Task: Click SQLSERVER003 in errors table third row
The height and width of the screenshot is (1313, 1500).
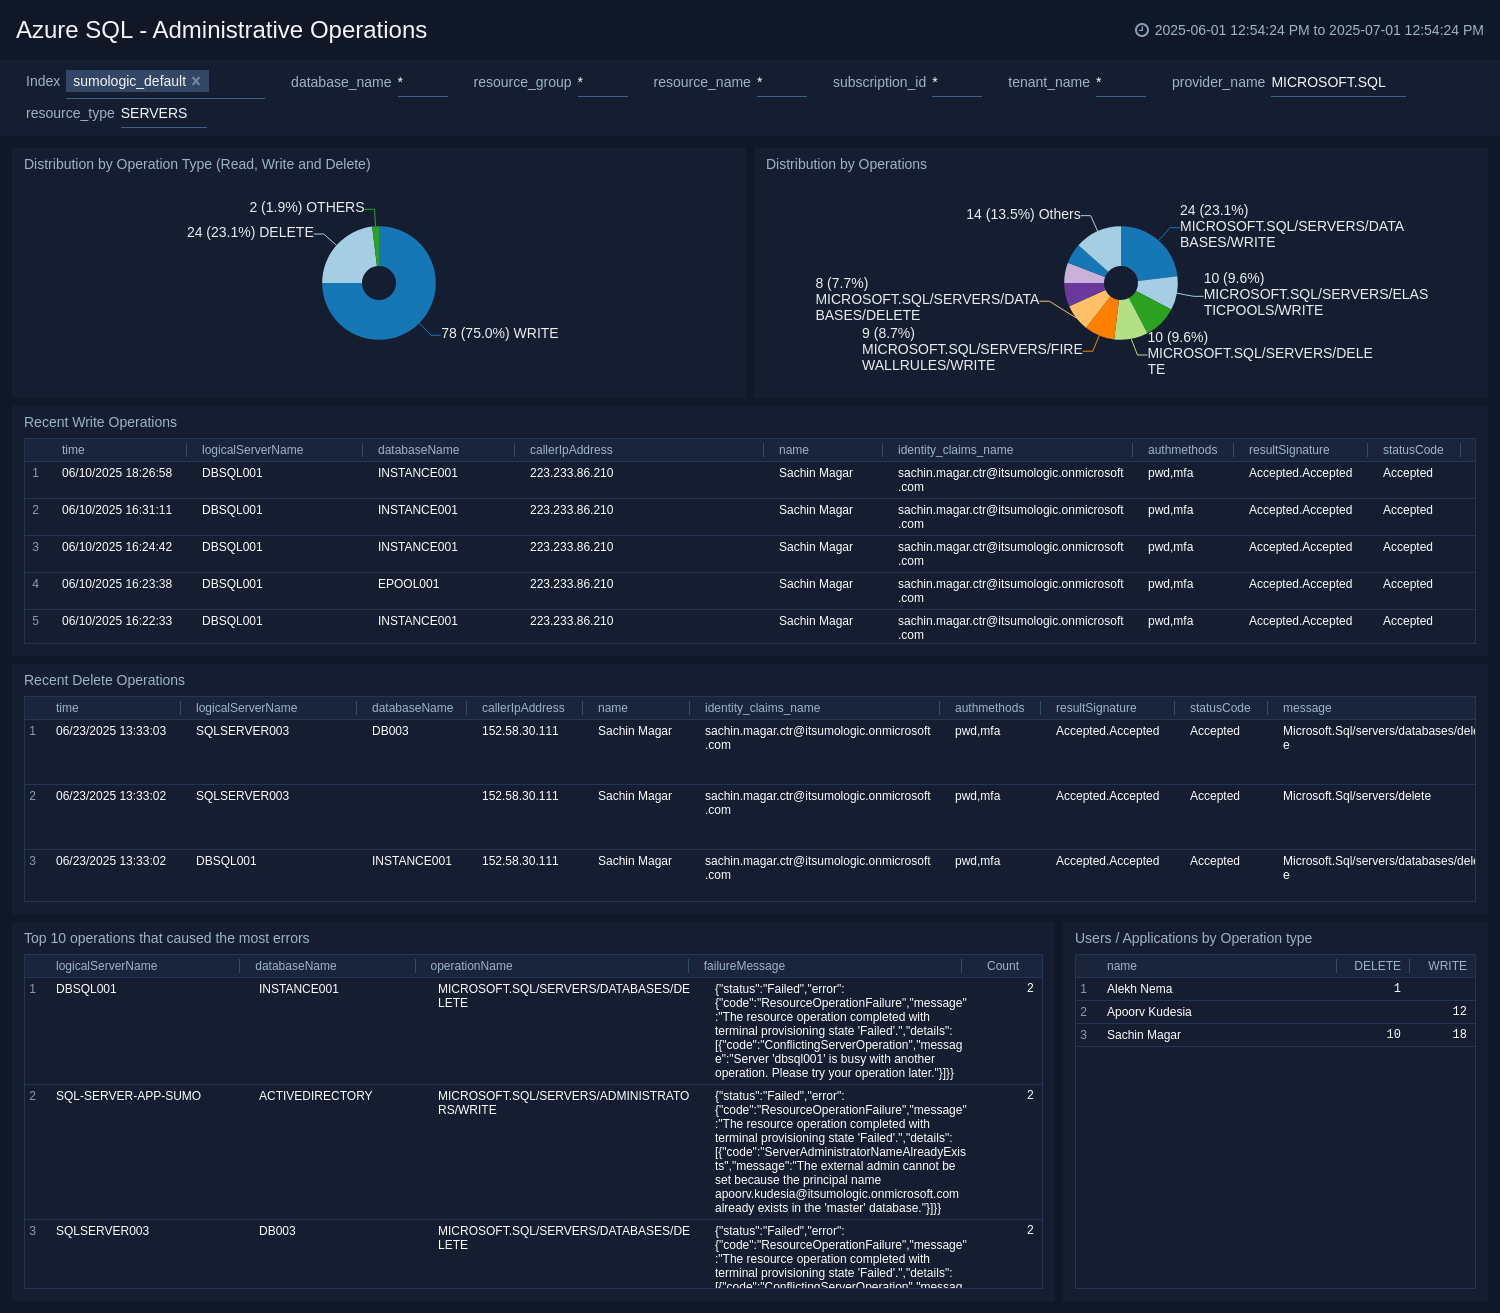Action: tap(102, 1231)
